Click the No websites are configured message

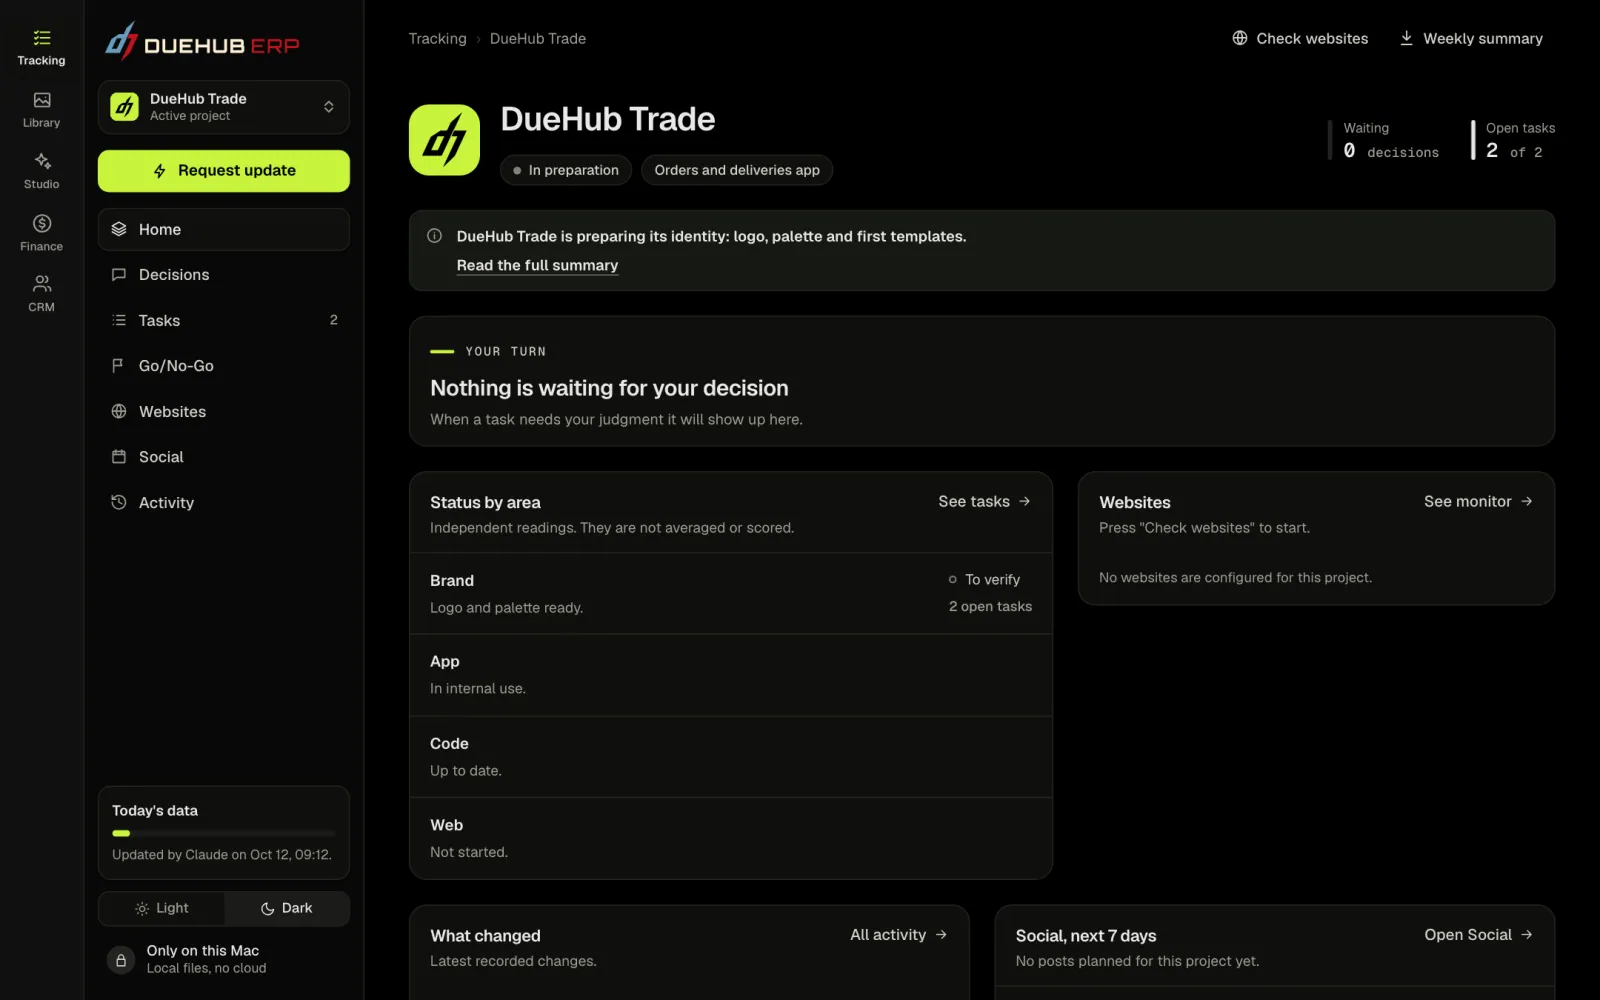1235,578
